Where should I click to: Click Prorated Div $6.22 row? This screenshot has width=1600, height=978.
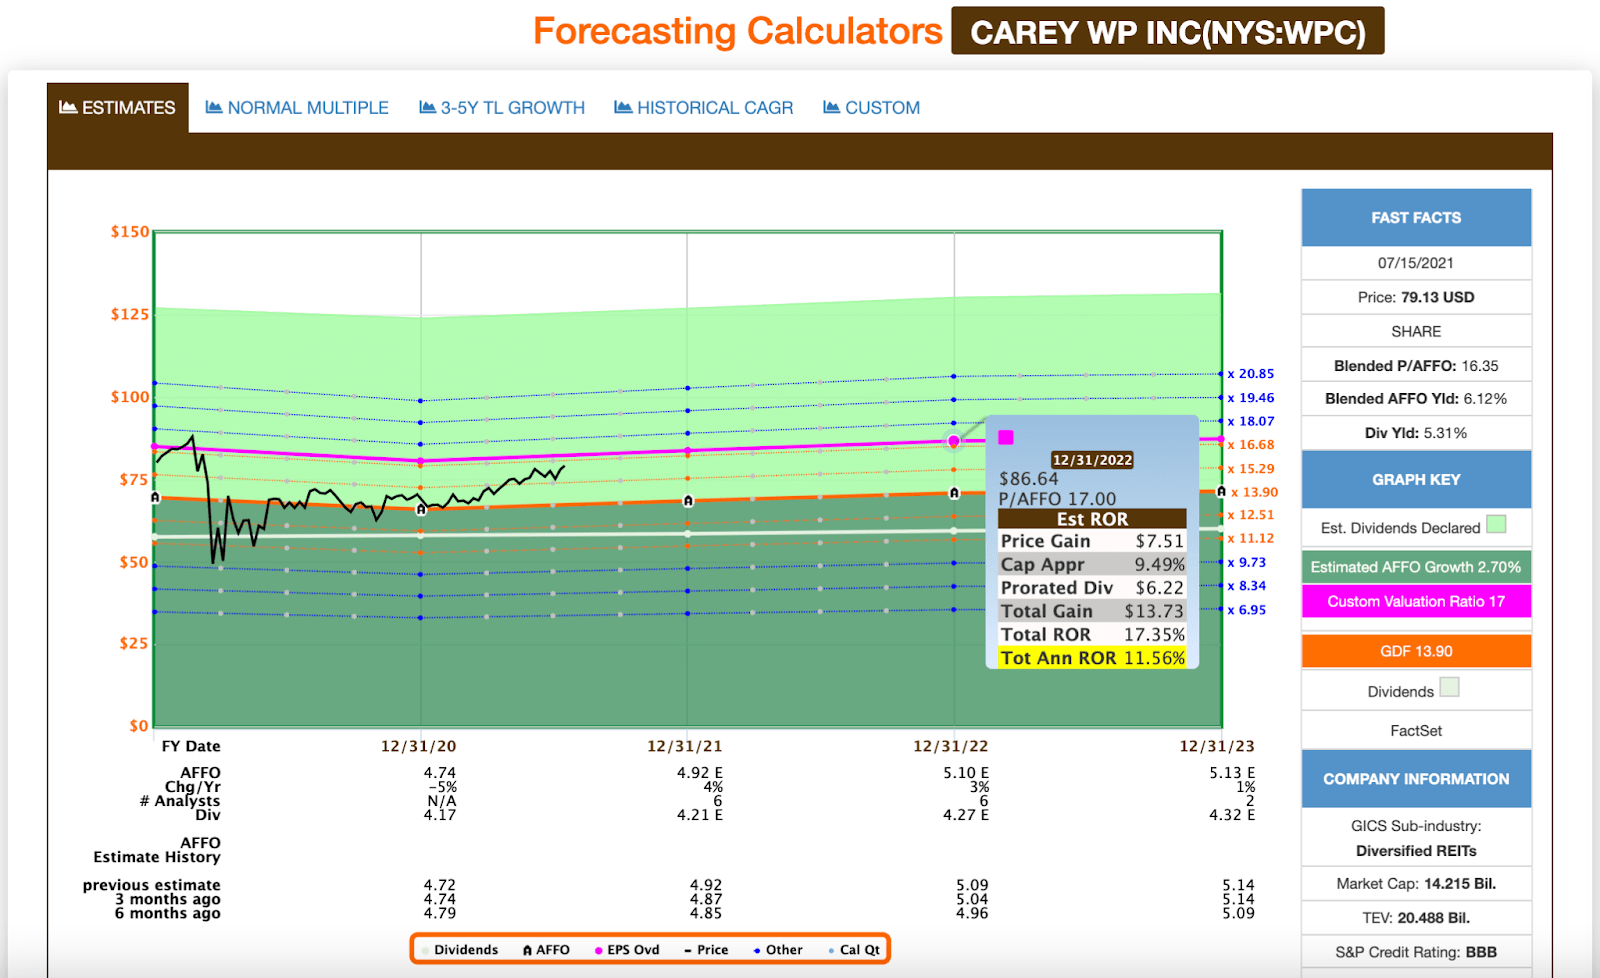(1092, 588)
